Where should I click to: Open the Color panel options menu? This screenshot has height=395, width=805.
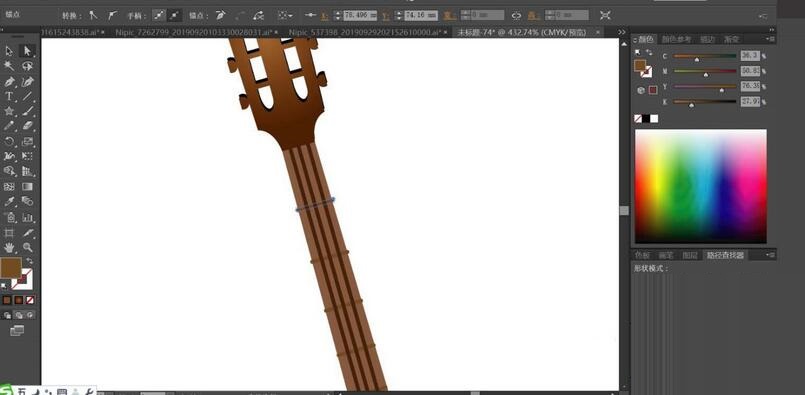771,39
